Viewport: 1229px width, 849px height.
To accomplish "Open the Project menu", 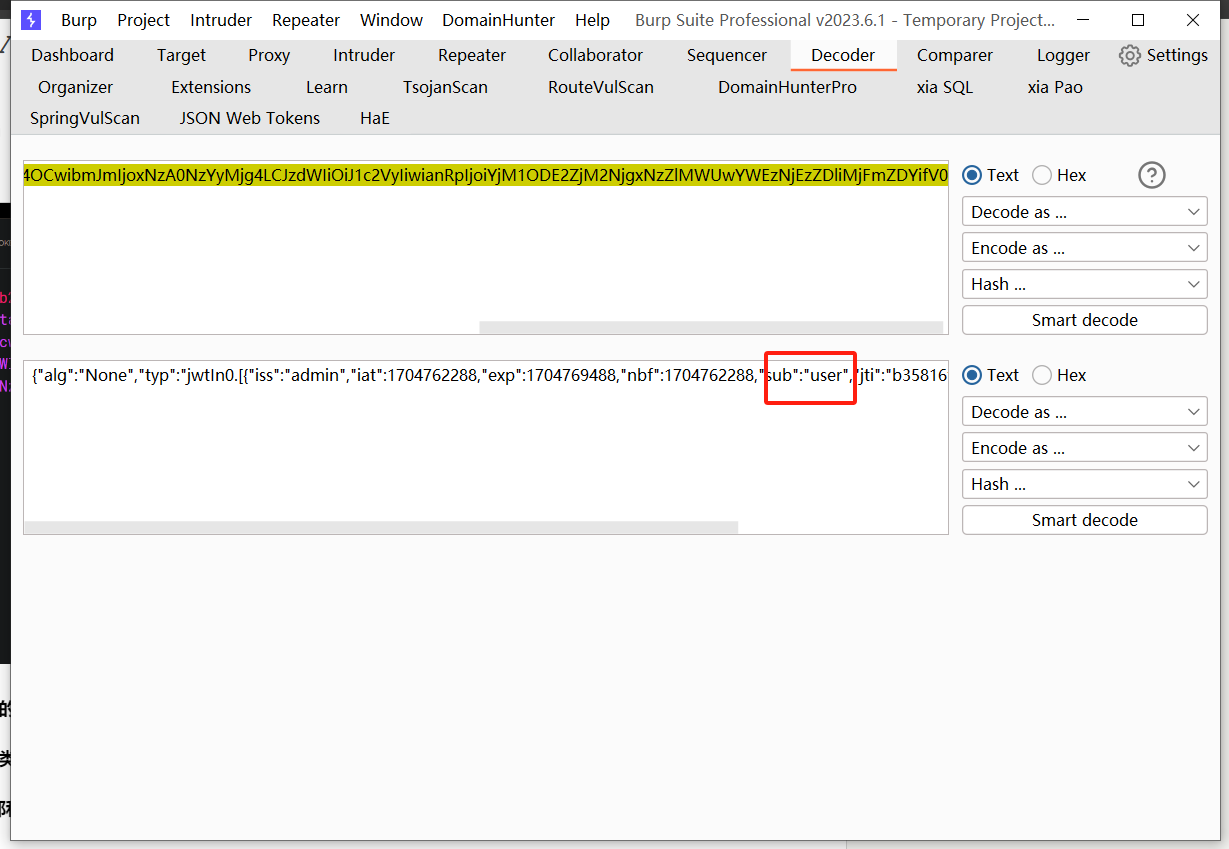I will [143, 20].
